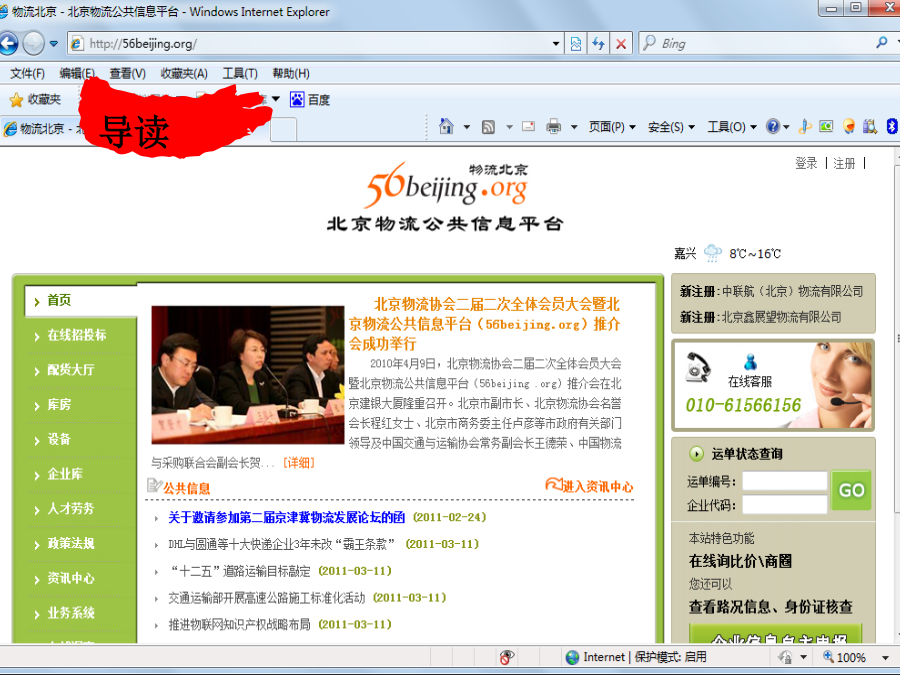Expand the RSS feeds dropdown arrow
The width and height of the screenshot is (900, 675).
click(509, 127)
